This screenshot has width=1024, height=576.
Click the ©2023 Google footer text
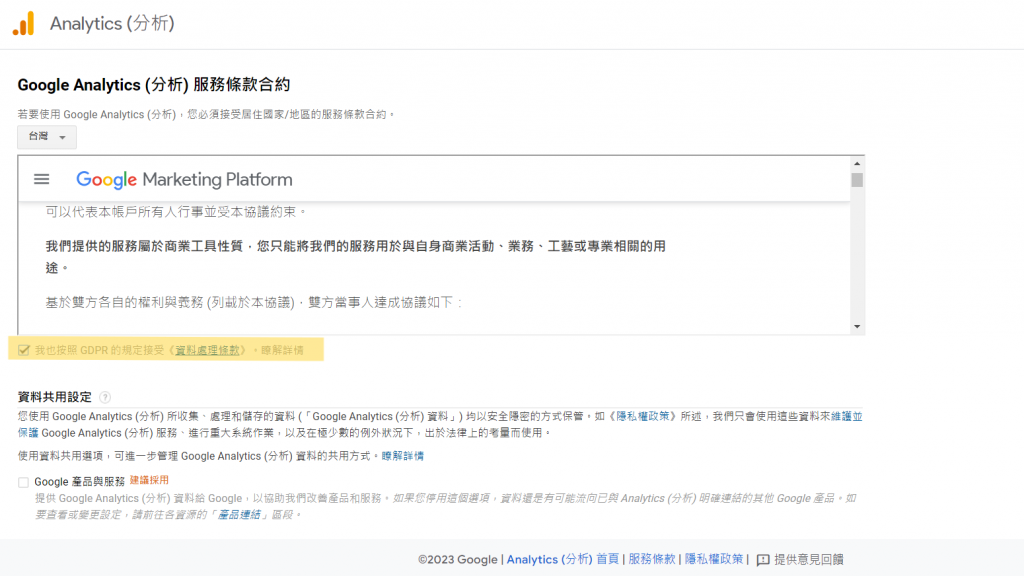pos(457,560)
